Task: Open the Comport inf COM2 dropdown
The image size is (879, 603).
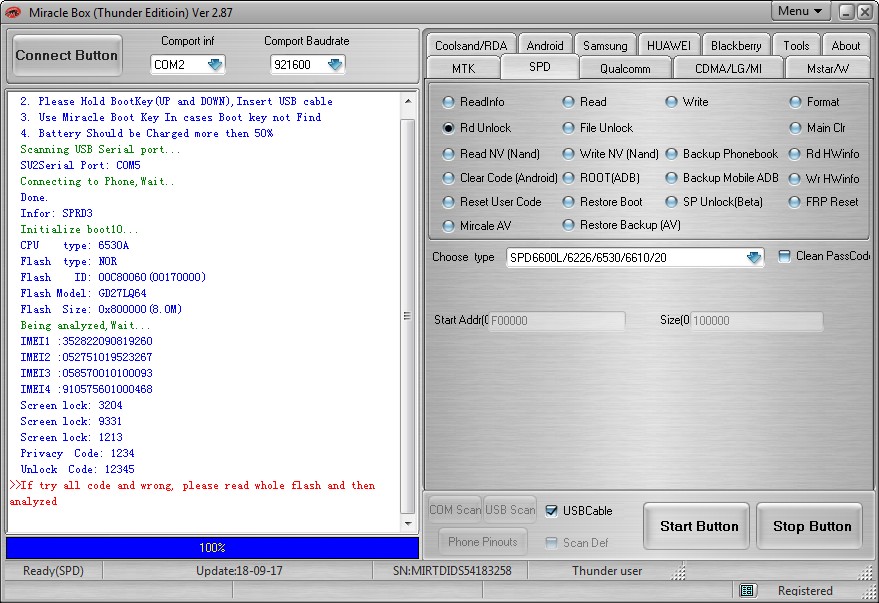Action: tap(215, 65)
